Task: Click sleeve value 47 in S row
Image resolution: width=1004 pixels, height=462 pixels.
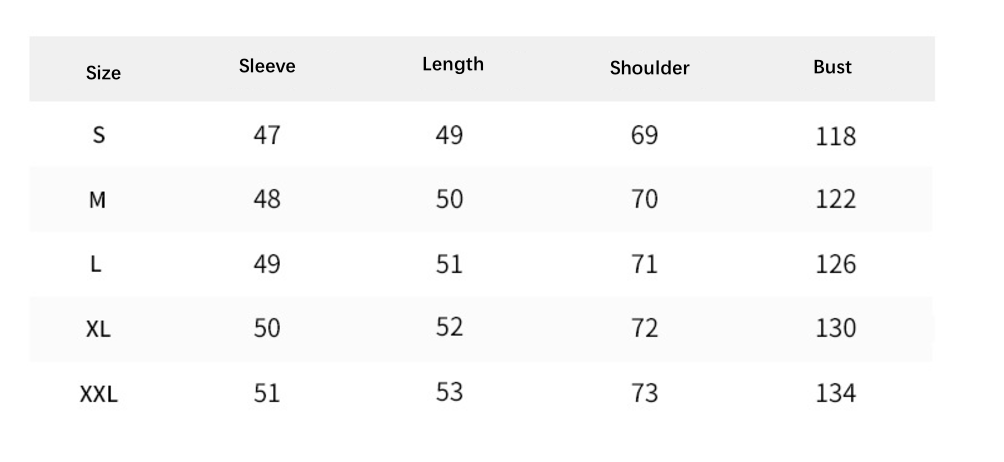Action: point(266,135)
